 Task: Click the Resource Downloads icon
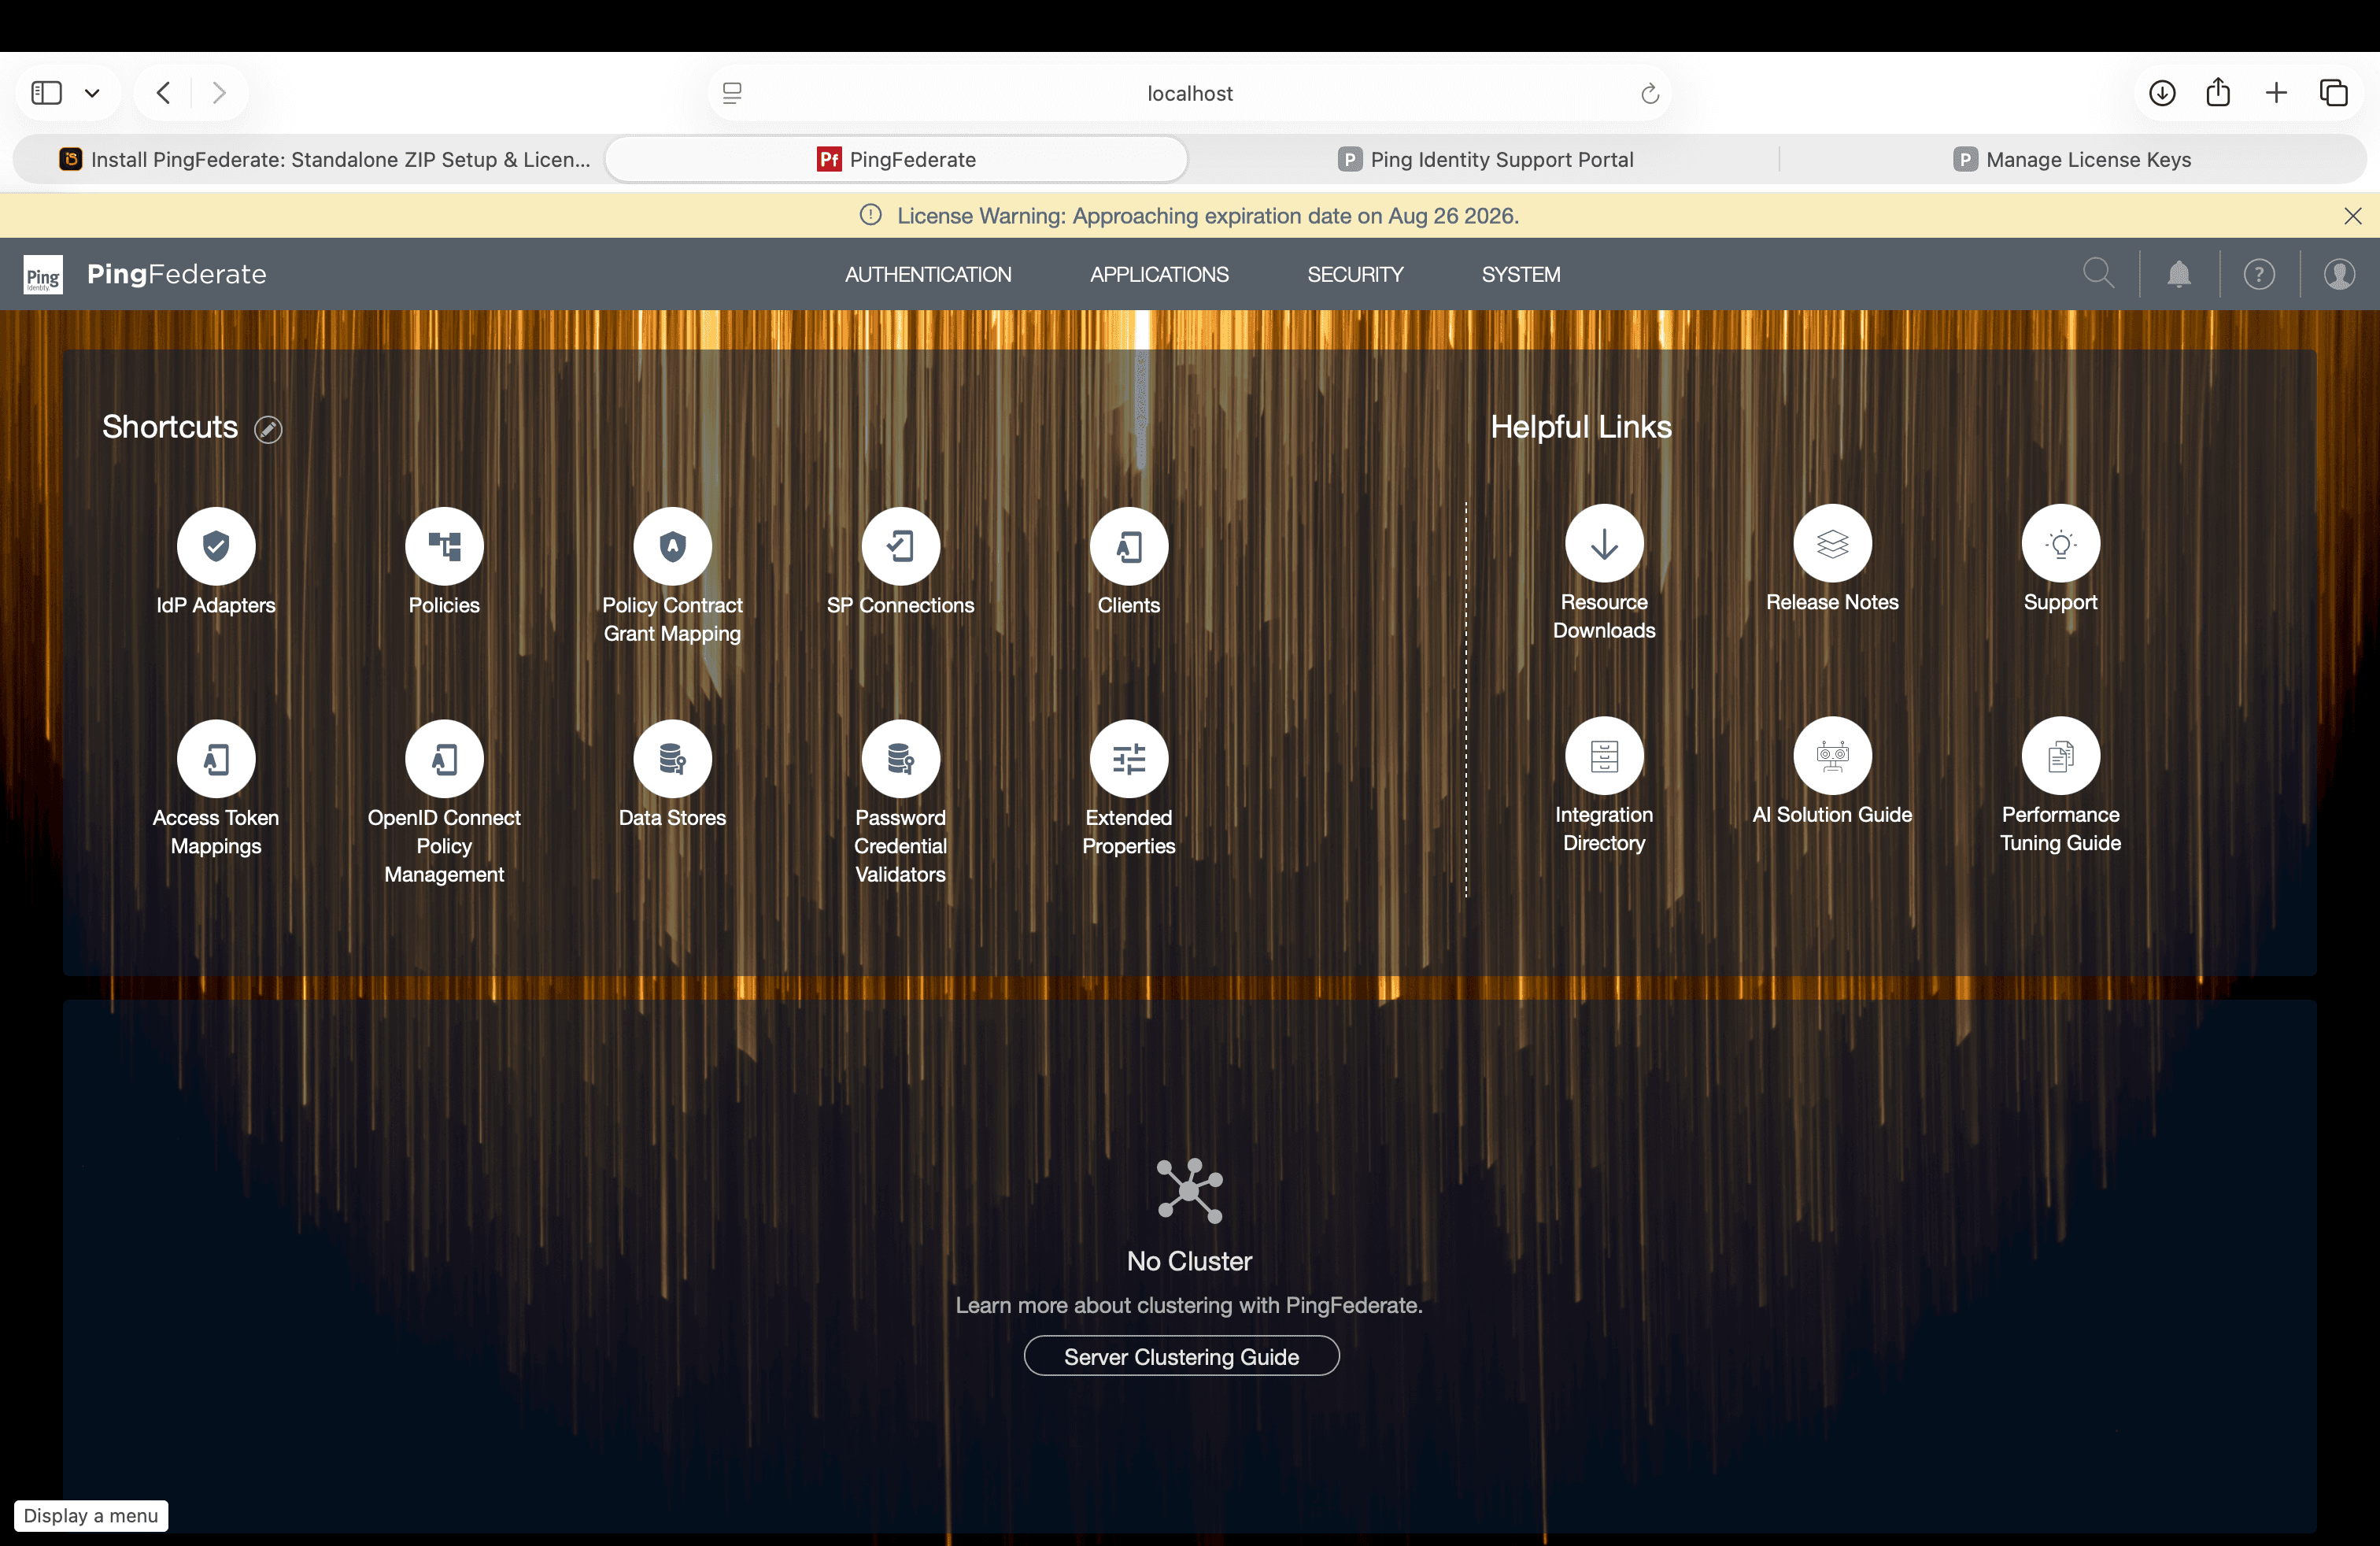pyautogui.click(x=1604, y=543)
